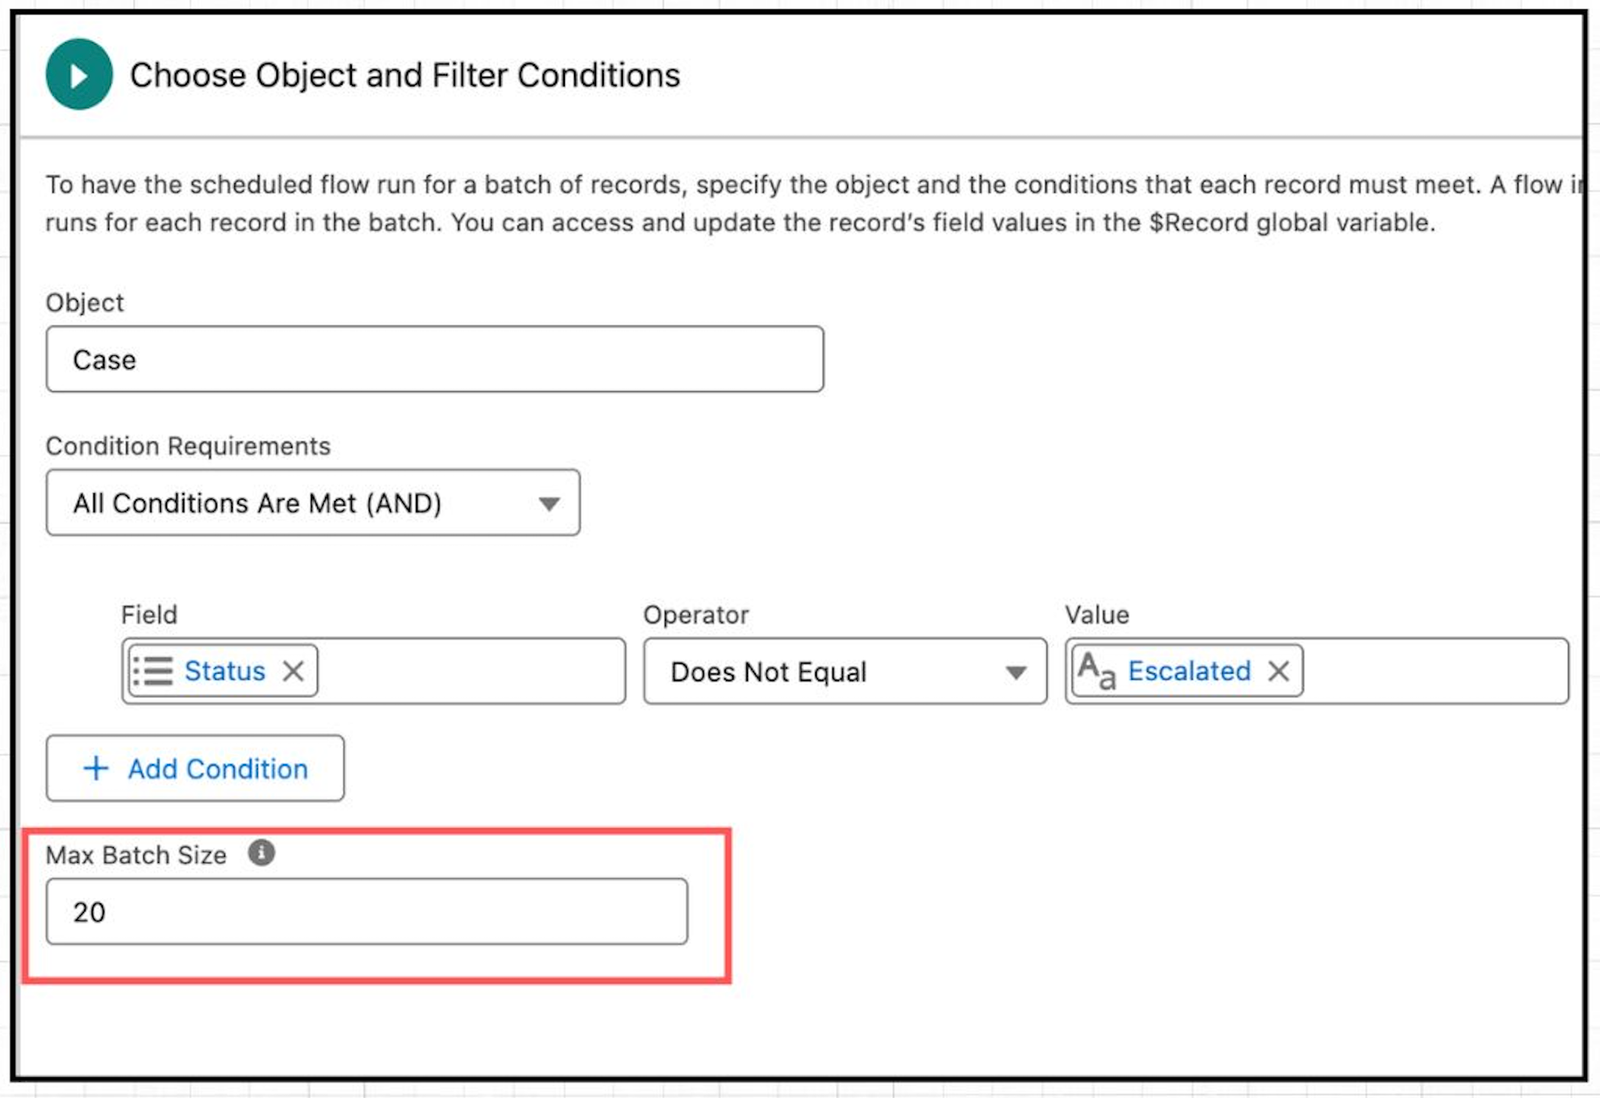Remove the Escalated value pill via its X
1600x1098 pixels.
tap(1279, 671)
